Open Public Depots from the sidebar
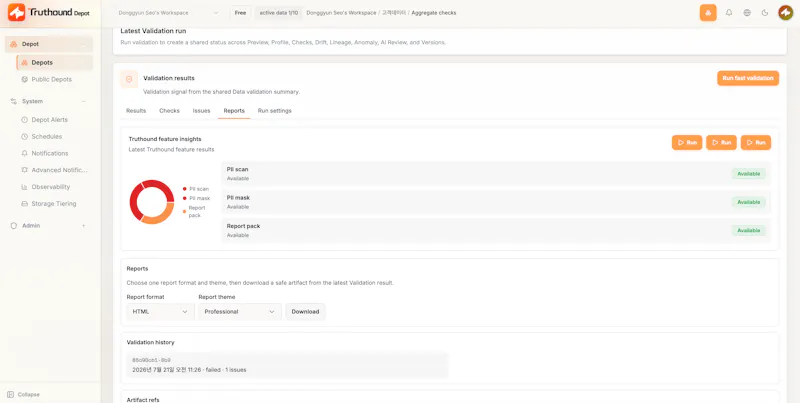Screen dimensions: 800x403 [51, 80]
